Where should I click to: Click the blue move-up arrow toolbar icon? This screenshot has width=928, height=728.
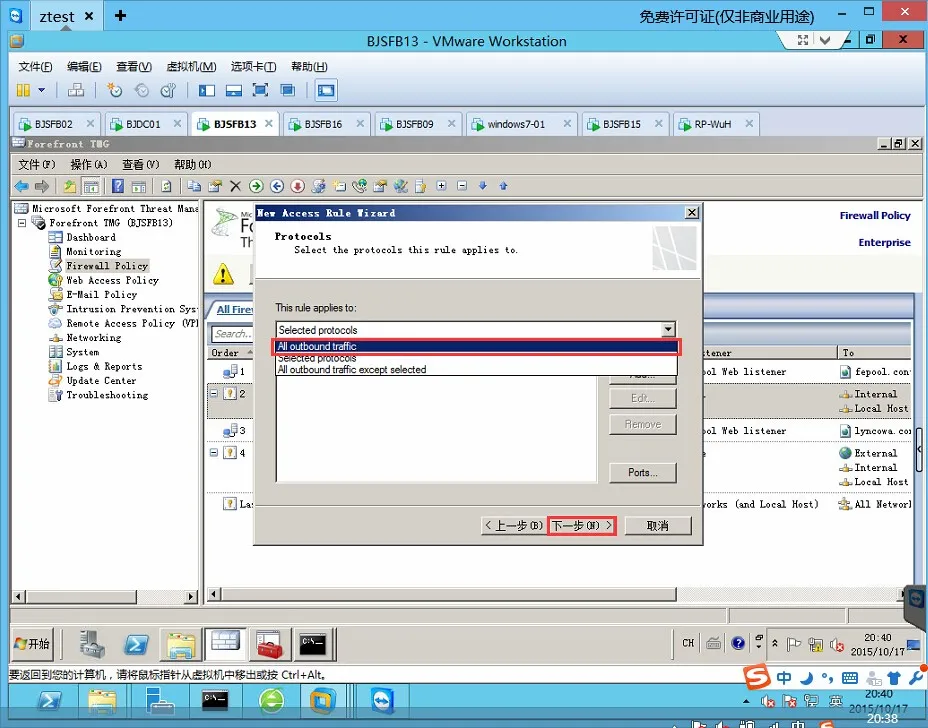[x=504, y=186]
